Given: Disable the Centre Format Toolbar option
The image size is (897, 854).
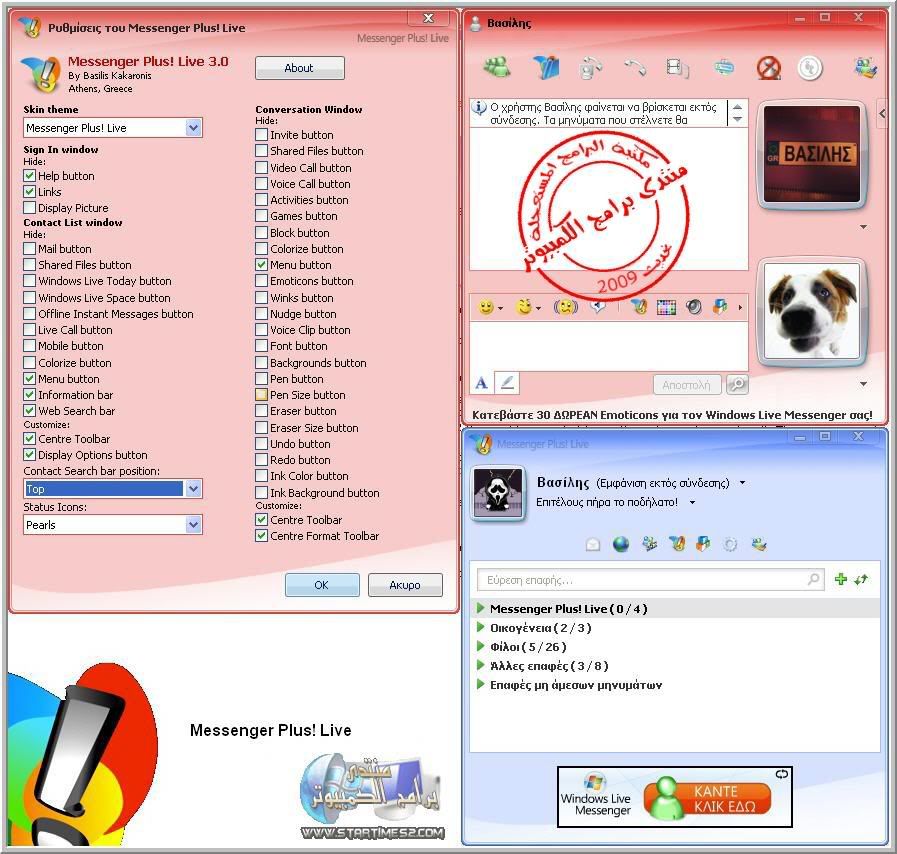Looking at the screenshot, I should pyautogui.click(x=261, y=536).
